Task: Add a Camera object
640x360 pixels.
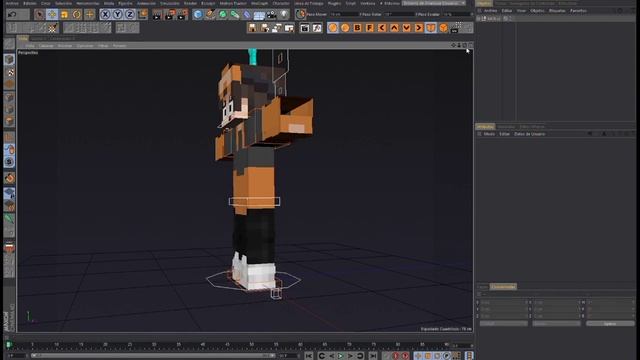Action: (x=271, y=14)
